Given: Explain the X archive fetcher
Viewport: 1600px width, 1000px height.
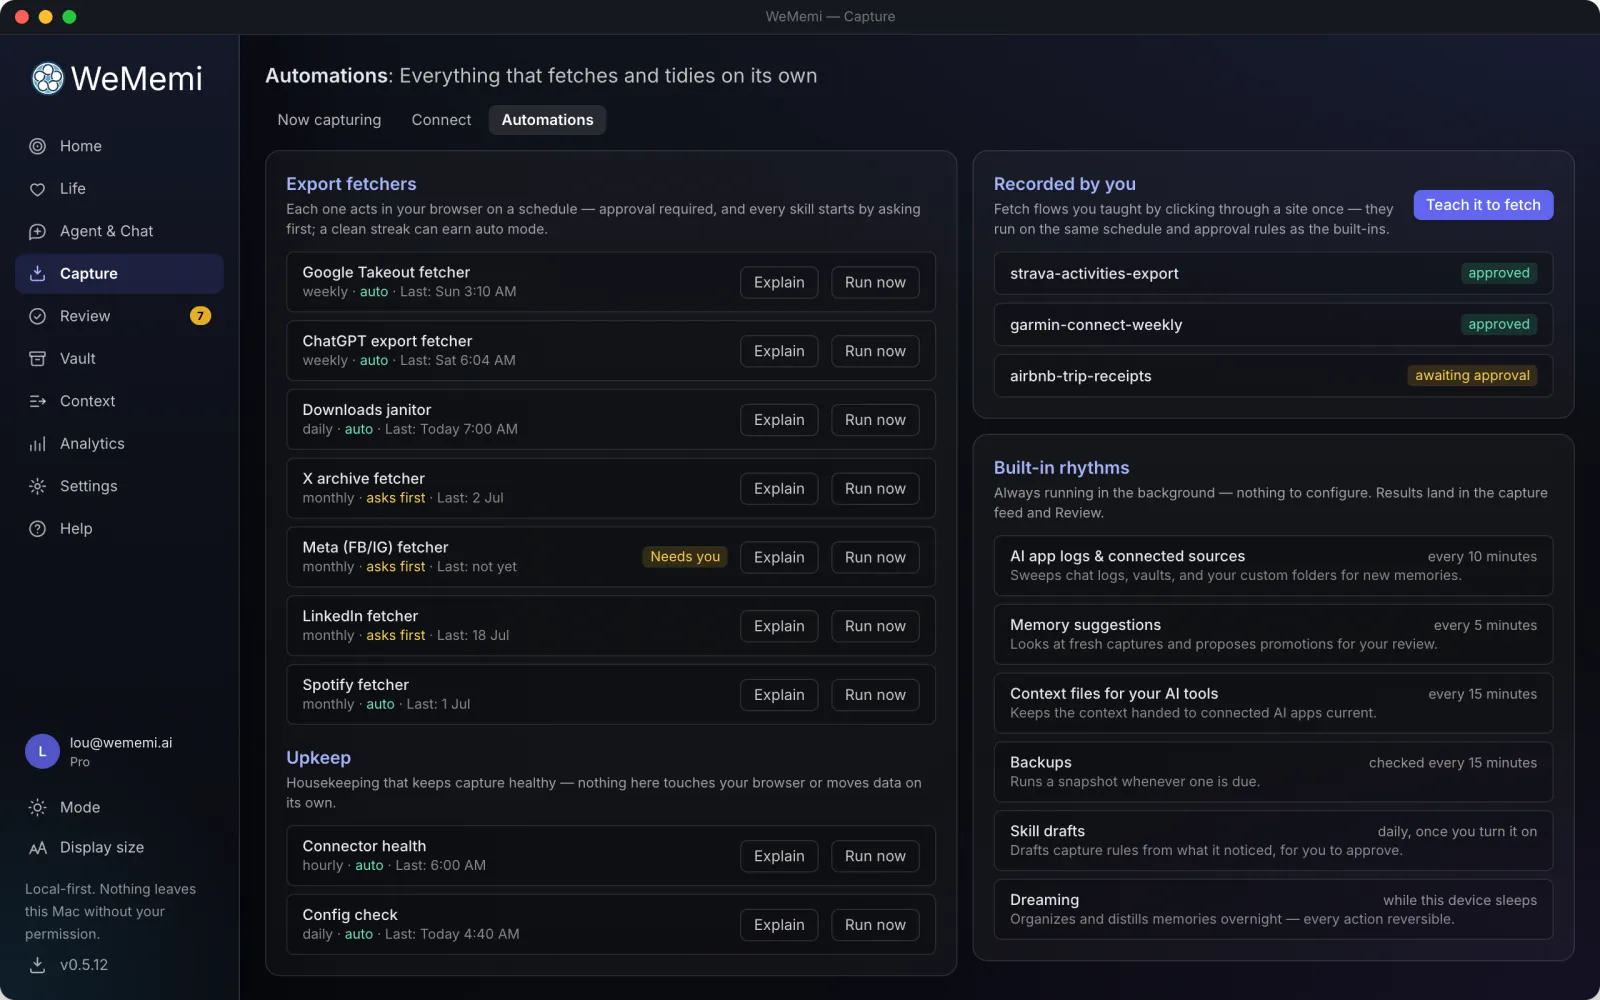Looking at the screenshot, I should [779, 489].
